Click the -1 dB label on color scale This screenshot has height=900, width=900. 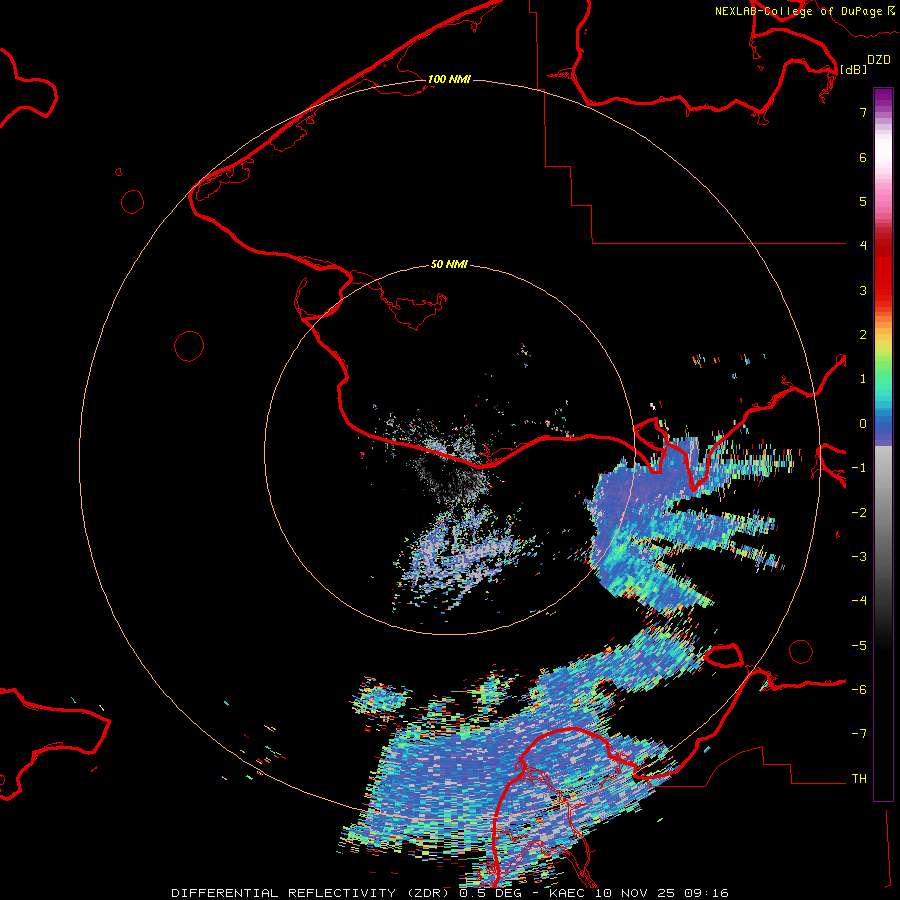[859, 468]
